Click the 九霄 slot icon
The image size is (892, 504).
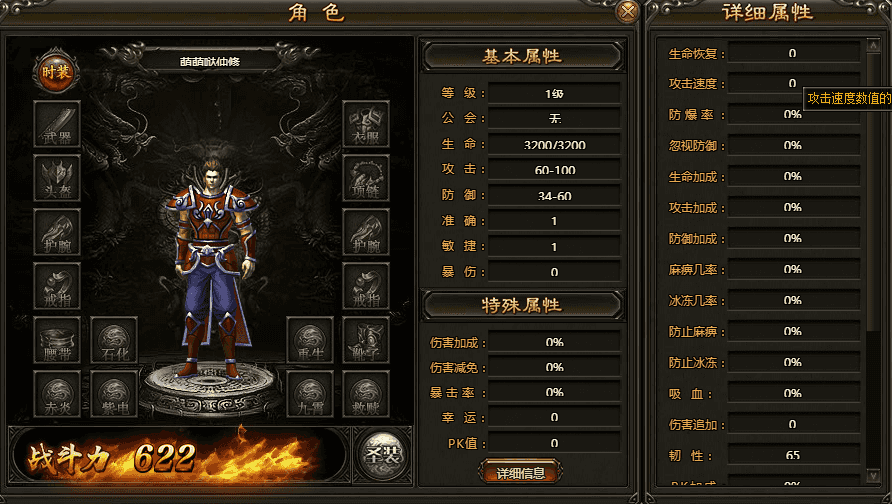[x=309, y=394]
